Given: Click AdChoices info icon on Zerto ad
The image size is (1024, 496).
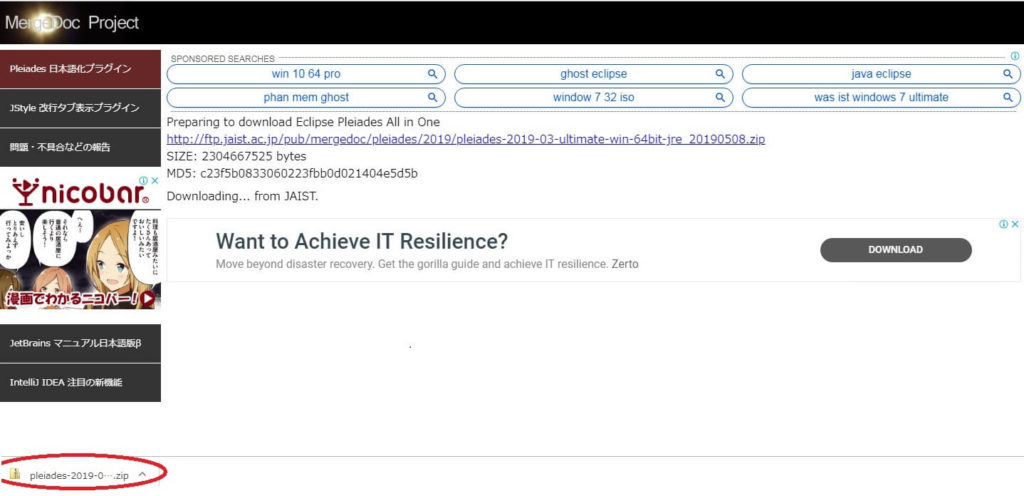Looking at the screenshot, I should [x=1003, y=224].
